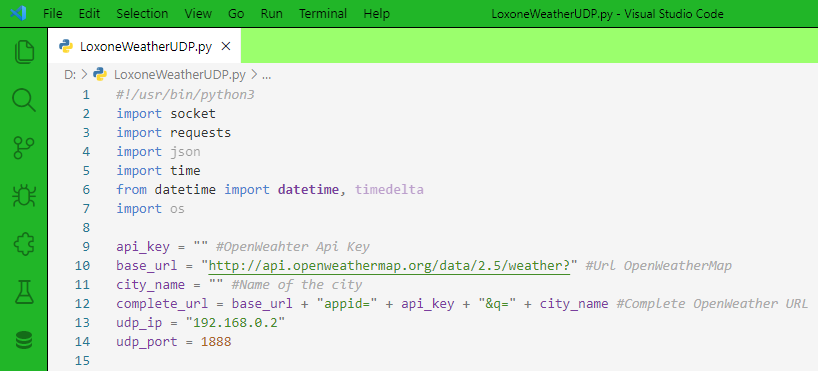Open the Go menu
The image size is (818, 371).
pyautogui.click(x=236, y=14)
